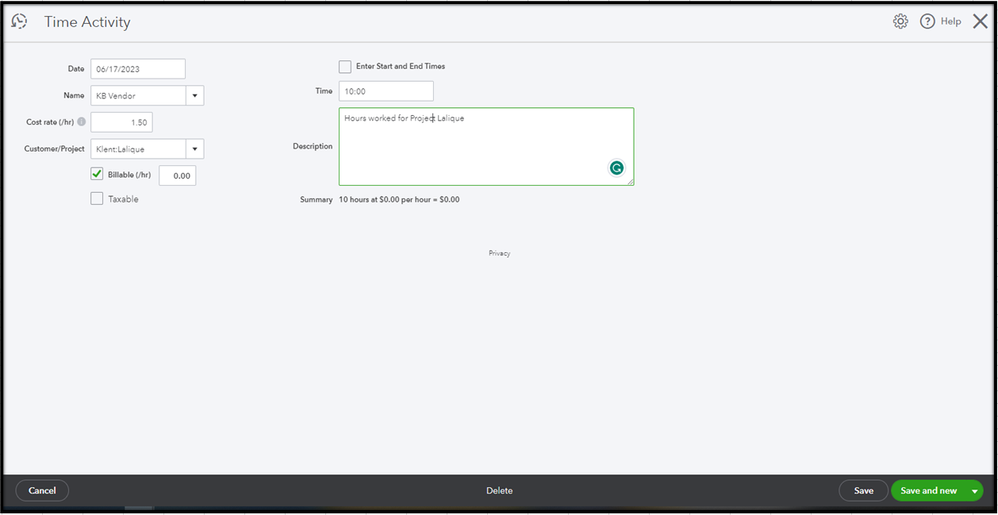
Task: Click the Summary text 10 hours at $0.00
Action: [399, 199]
